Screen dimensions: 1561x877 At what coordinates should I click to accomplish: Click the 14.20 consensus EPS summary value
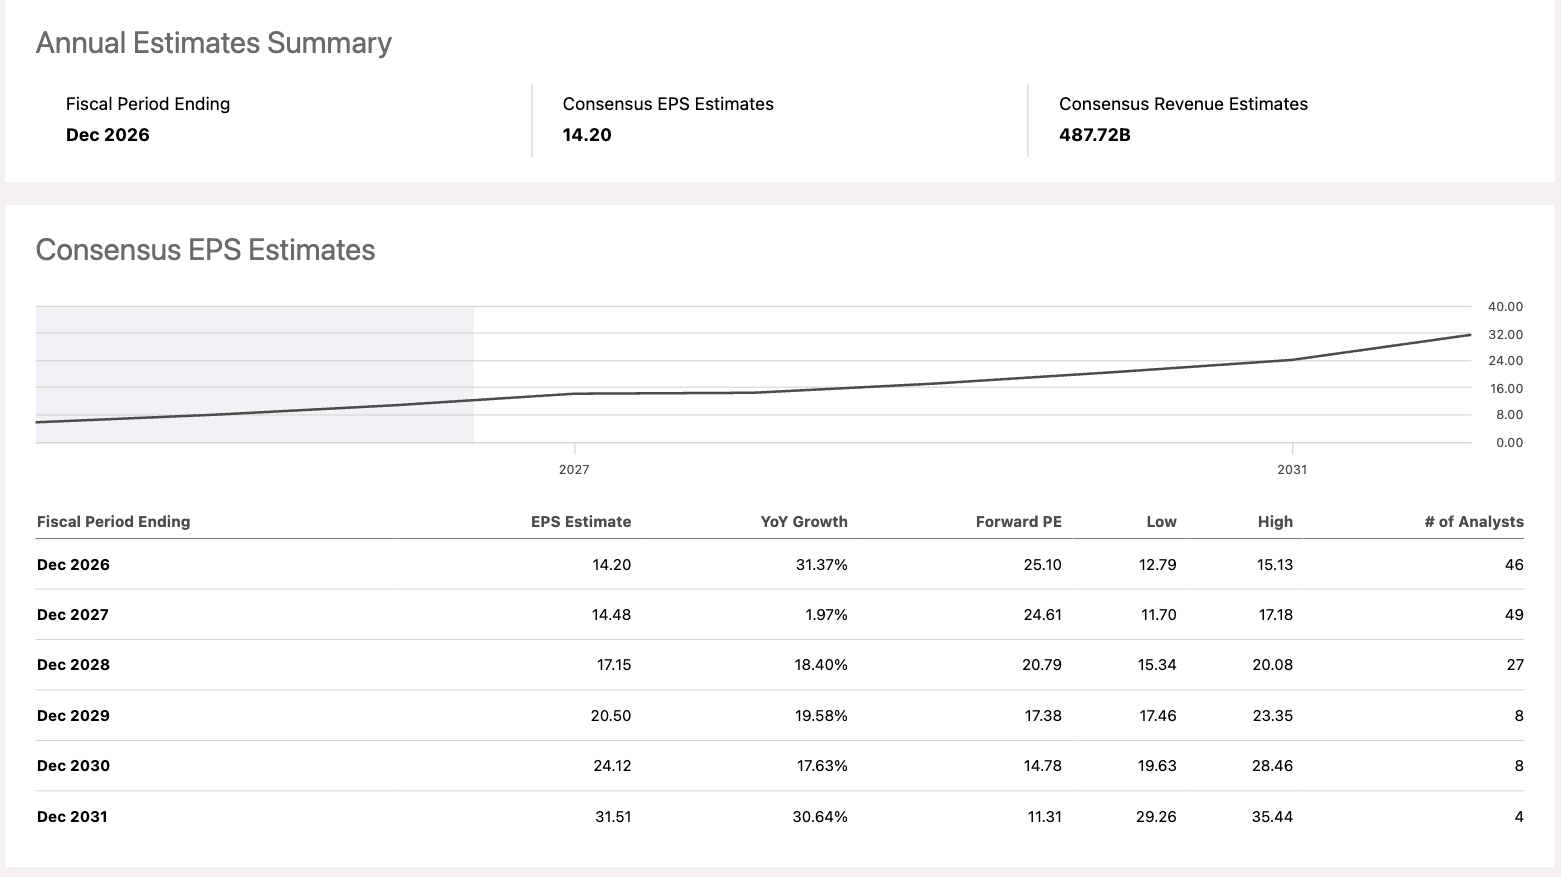coord(587,135)
